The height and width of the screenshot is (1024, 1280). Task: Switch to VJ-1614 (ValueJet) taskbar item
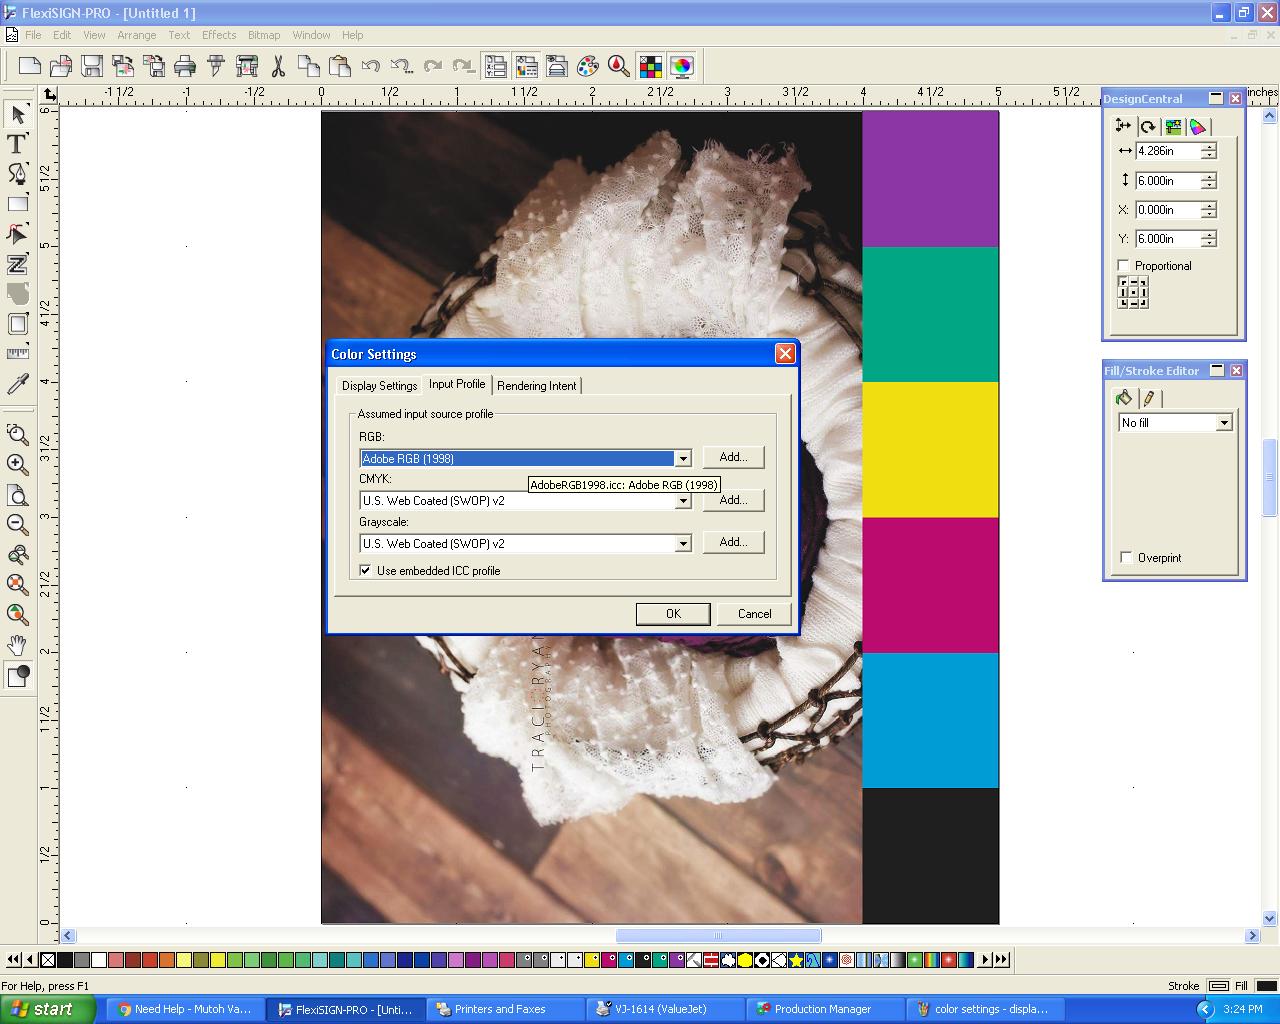666,1009
